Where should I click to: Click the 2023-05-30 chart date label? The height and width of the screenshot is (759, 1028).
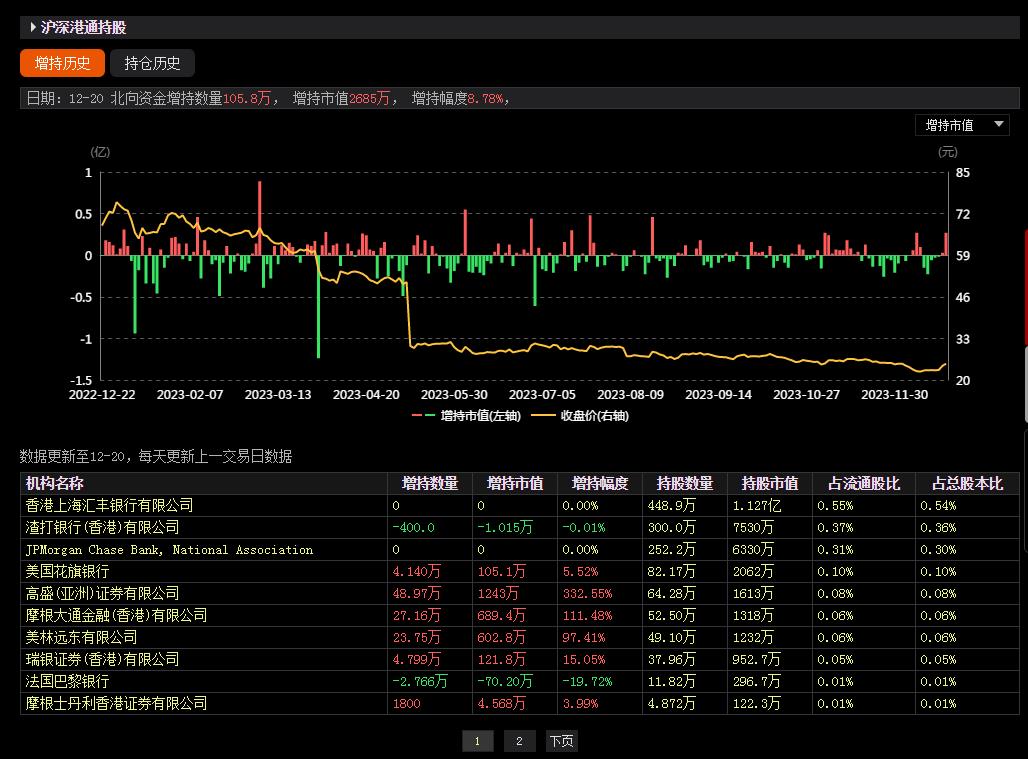454,395
